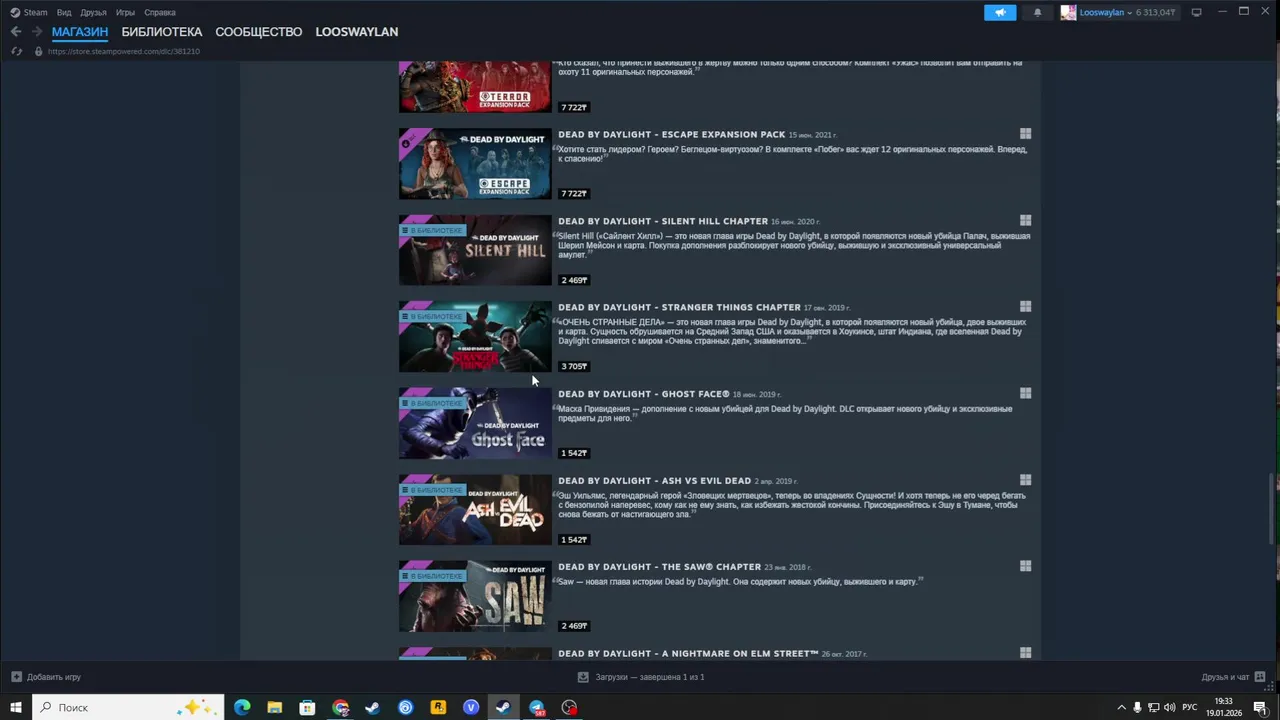Click the Terror Expansion Pack thumbnail

click(x=475, y=86)
